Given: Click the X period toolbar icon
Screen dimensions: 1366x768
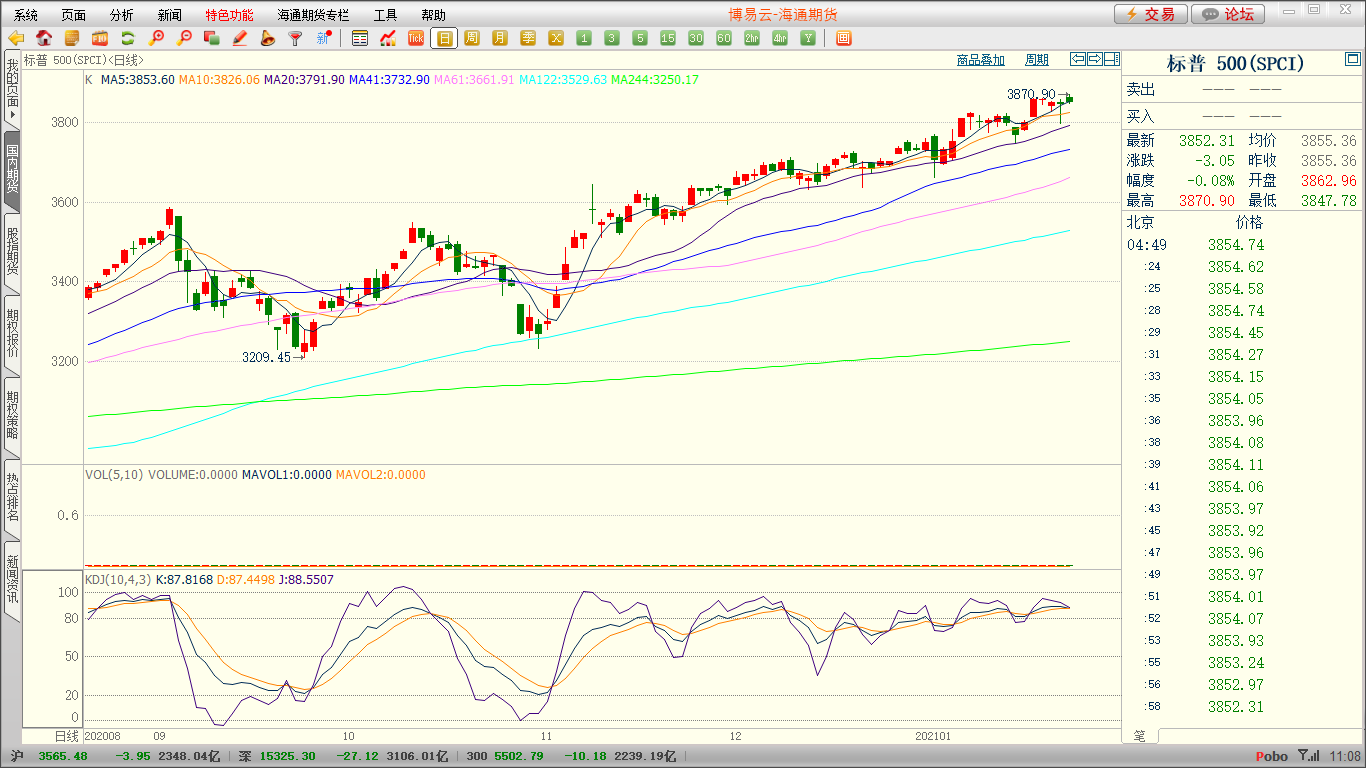Looking at the screenshot, I should click(556, 38).
